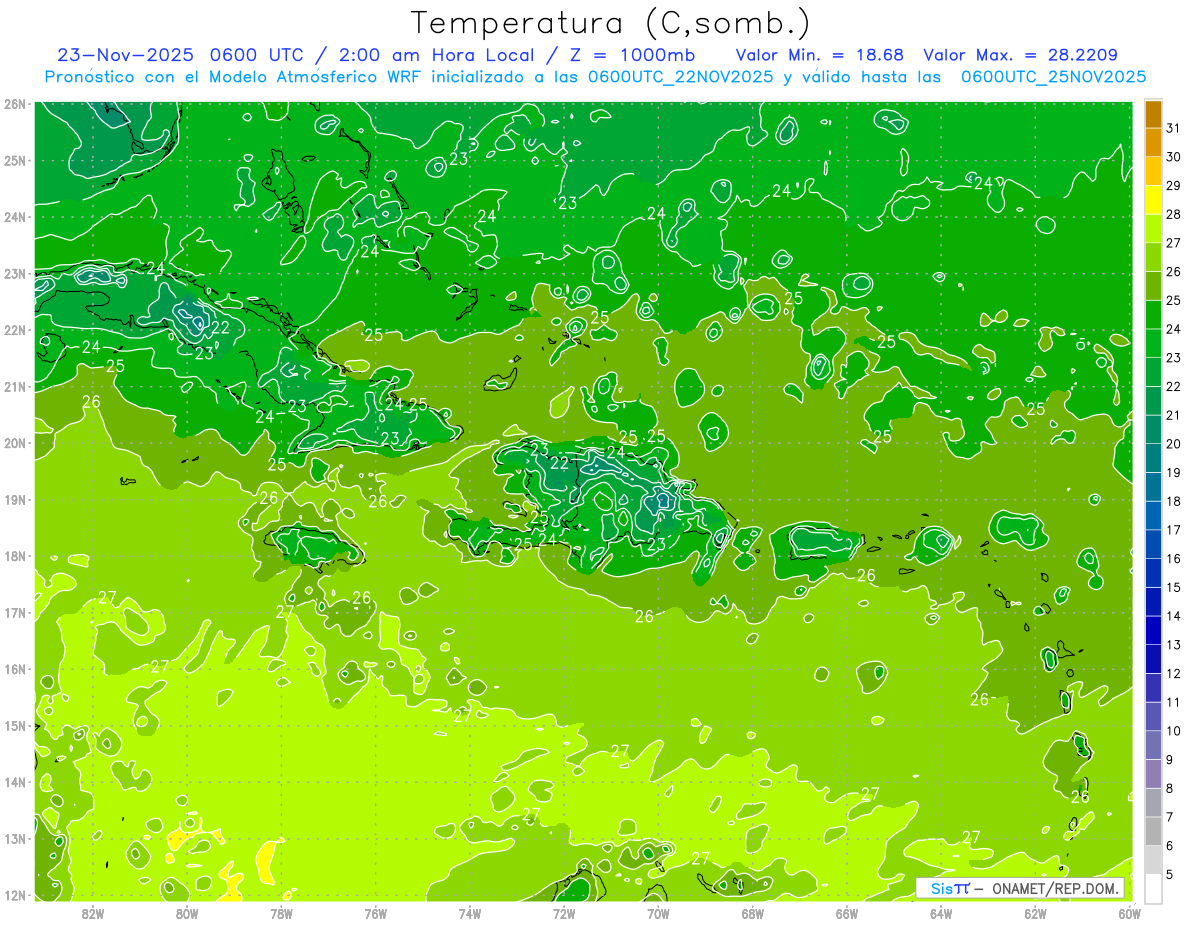Screen dimensions: 1200x927
Task: Select the "Valor Min. = 18.68" text
Action: (x=819, y=55)
